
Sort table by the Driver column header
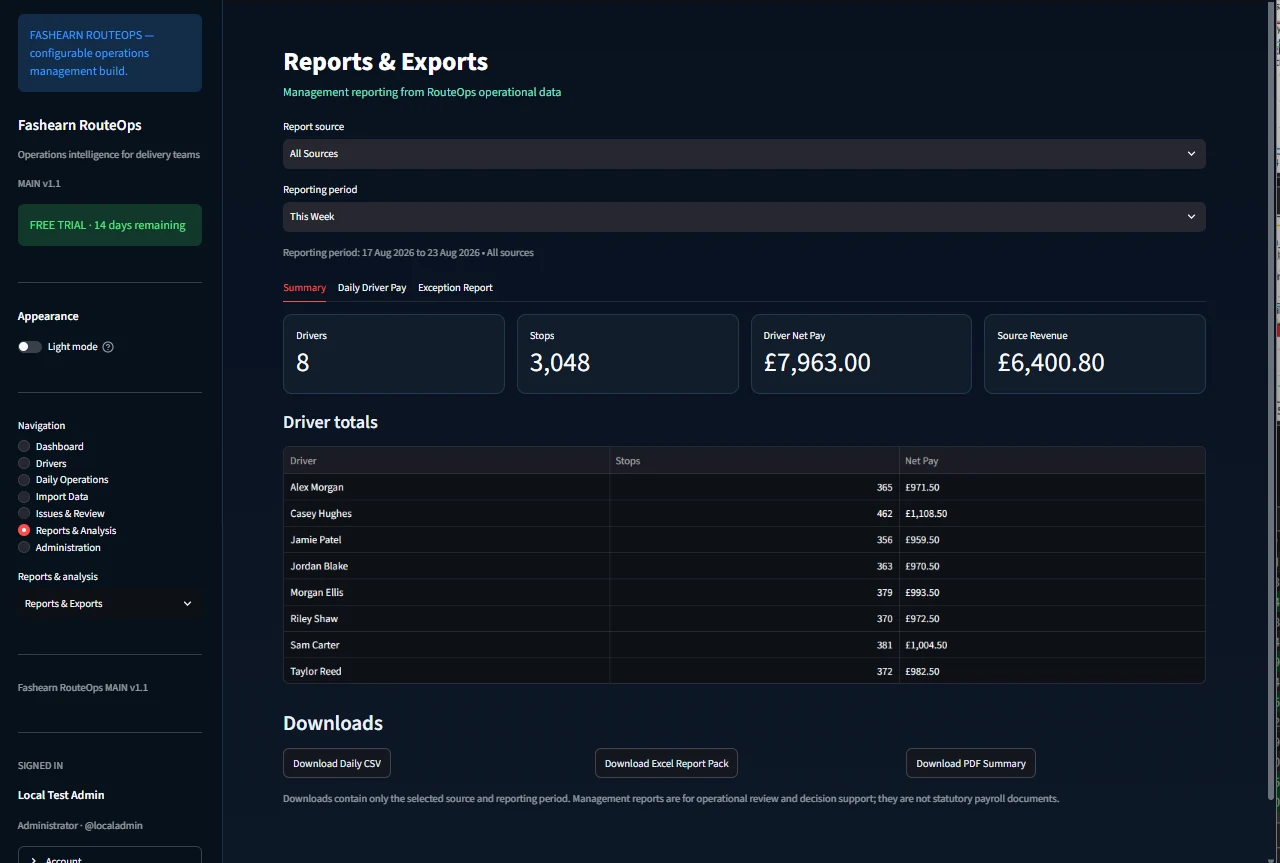pos(447,461)
